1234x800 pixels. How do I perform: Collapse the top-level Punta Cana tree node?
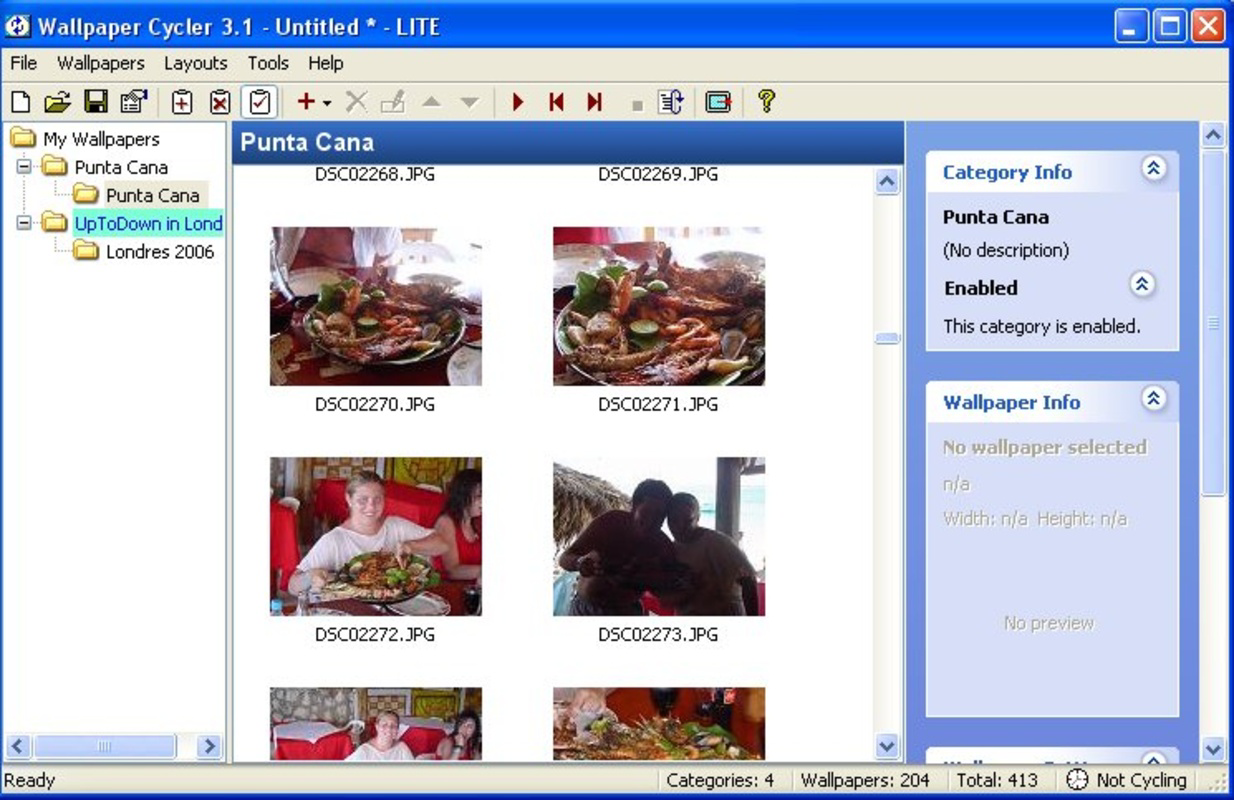pos(24,166)
